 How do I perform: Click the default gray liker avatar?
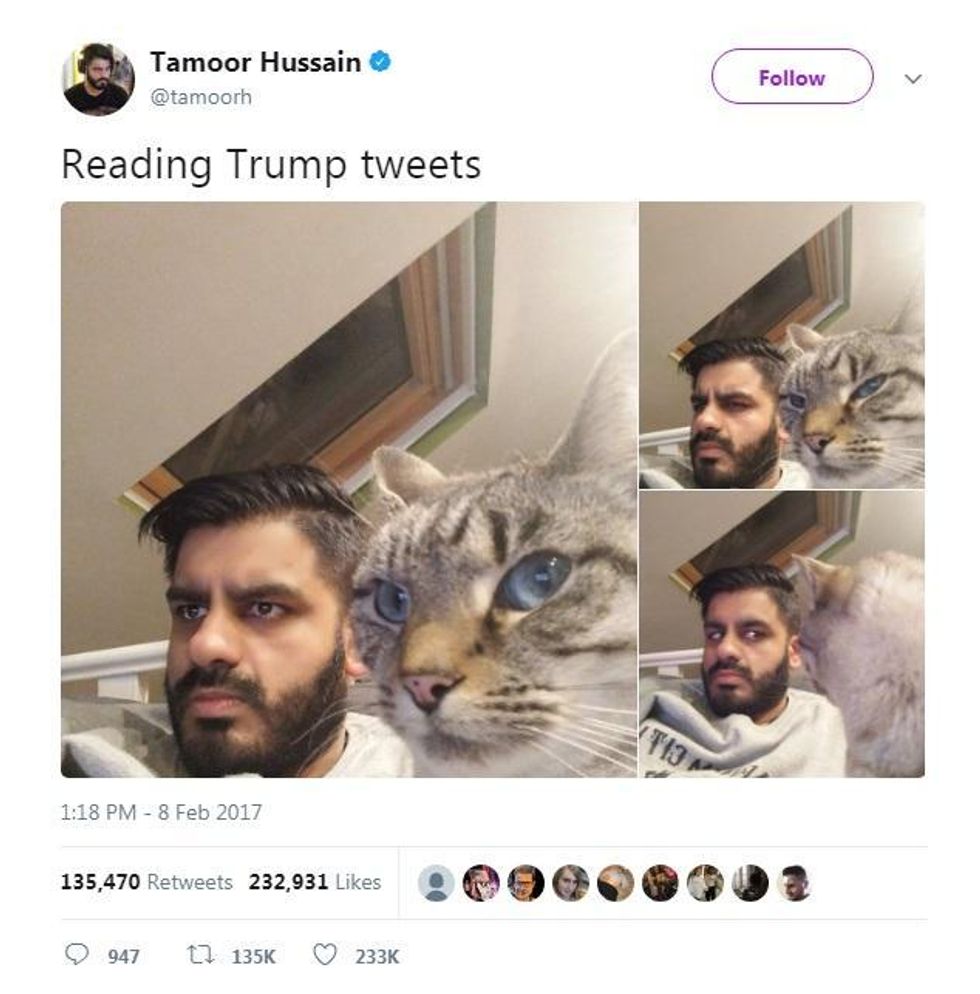point(436,882)
